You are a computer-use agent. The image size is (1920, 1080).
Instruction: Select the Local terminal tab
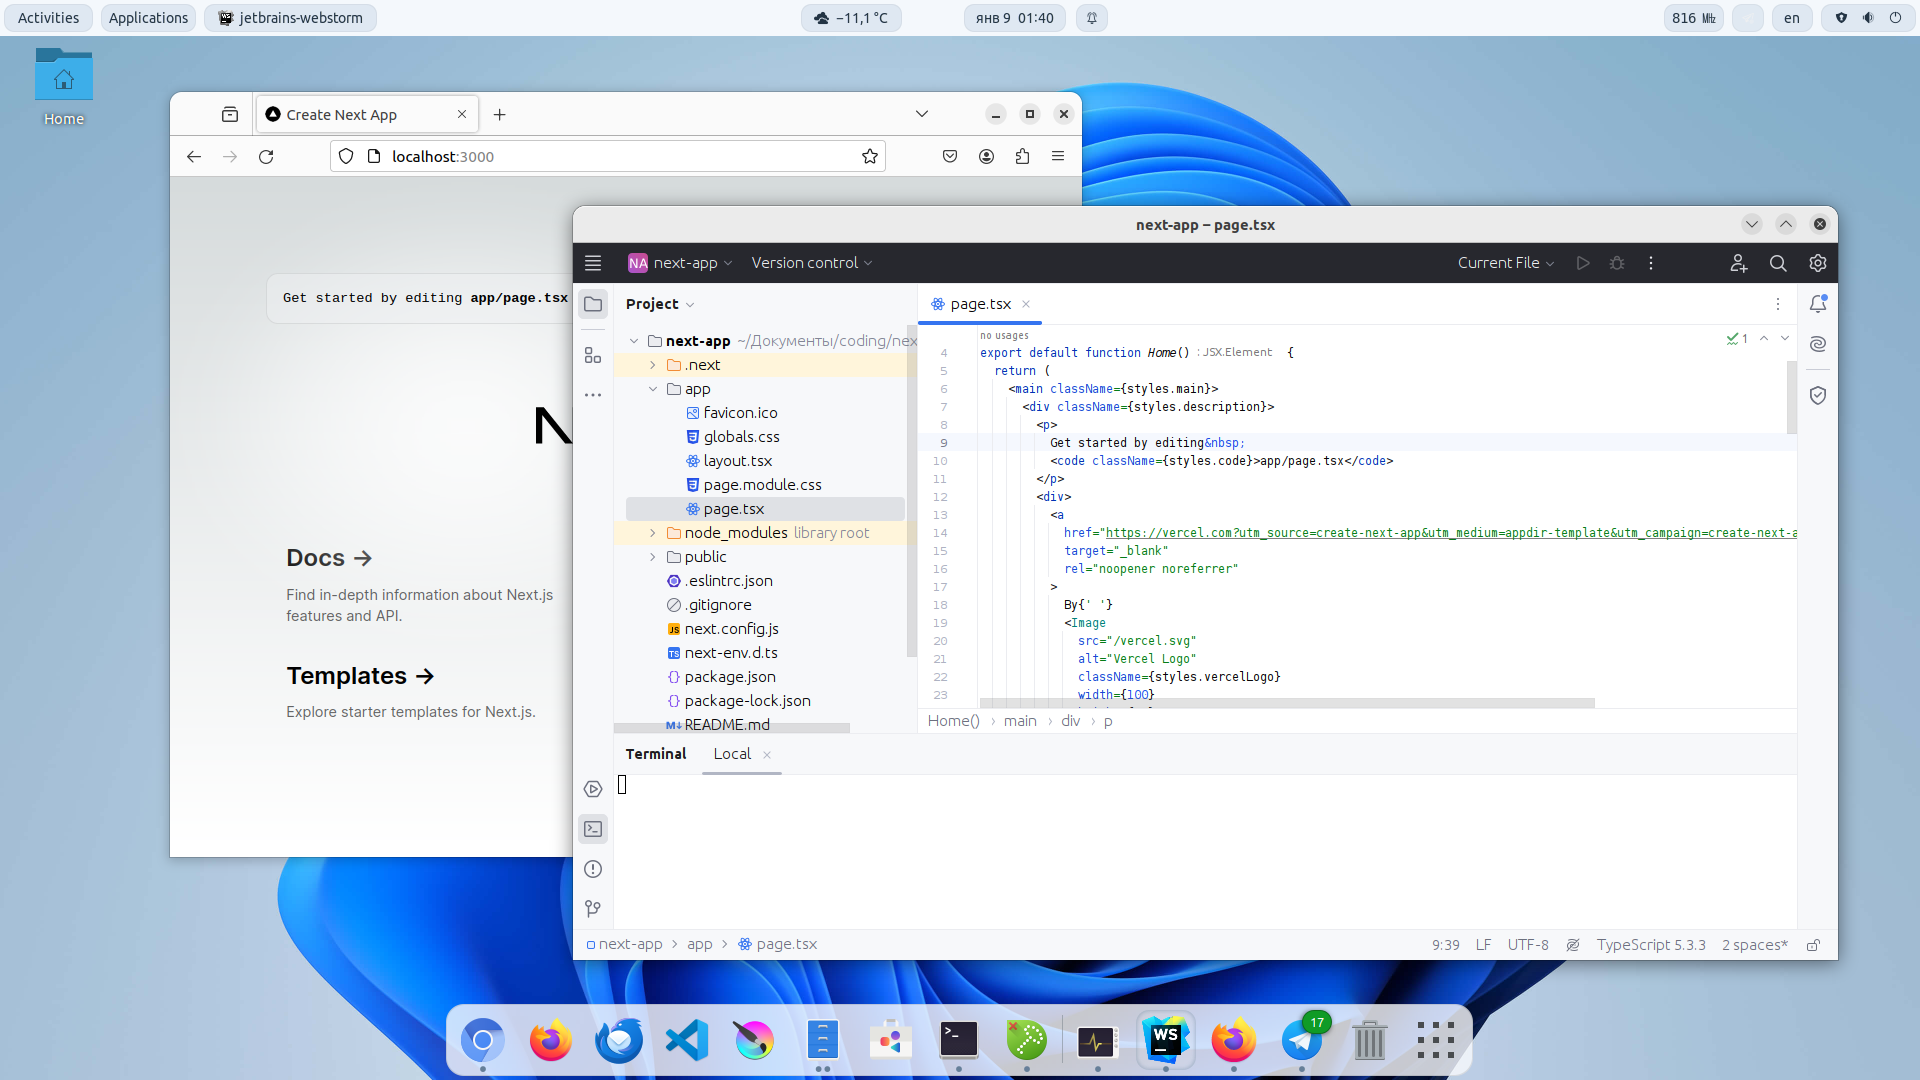[743, 755]
